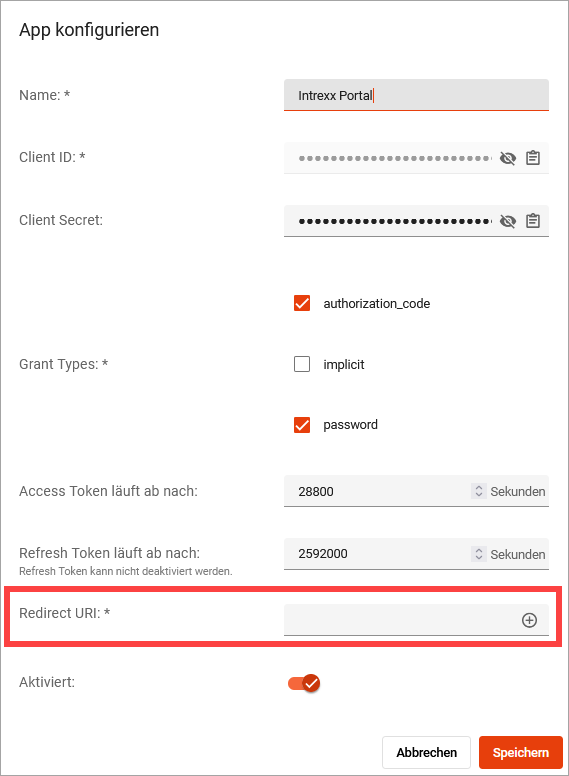Screen dimensions: 569x776
Task: Select the Refresh Token value 2592000
Action: (323, 554)
